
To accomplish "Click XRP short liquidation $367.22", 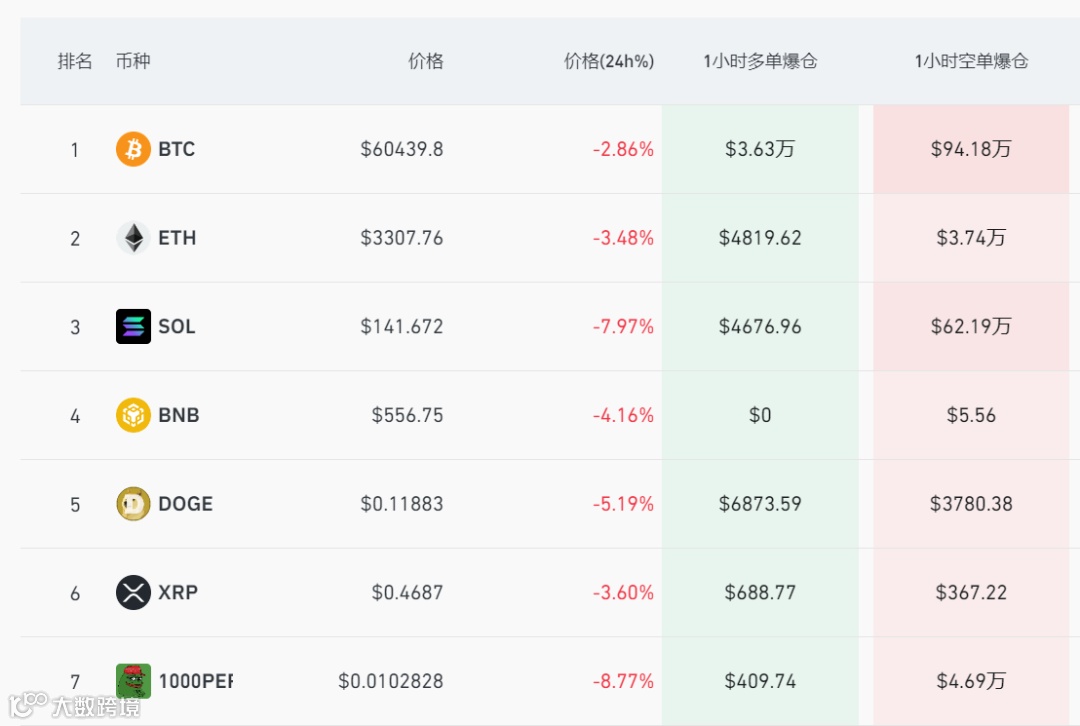I will [971, 592].
